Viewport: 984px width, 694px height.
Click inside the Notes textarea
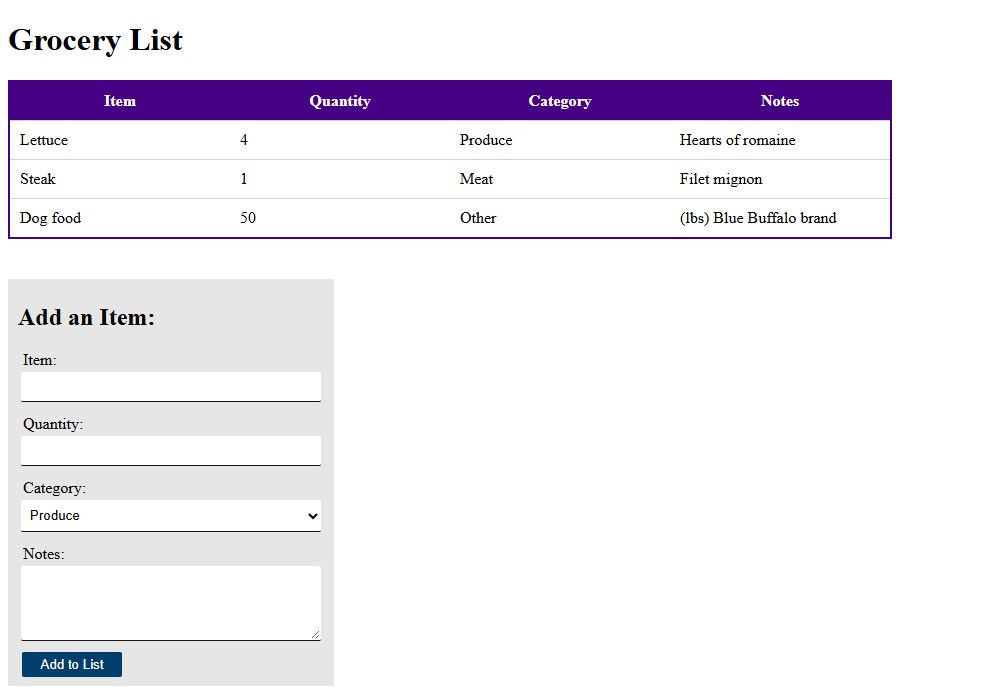coord(171,603)
